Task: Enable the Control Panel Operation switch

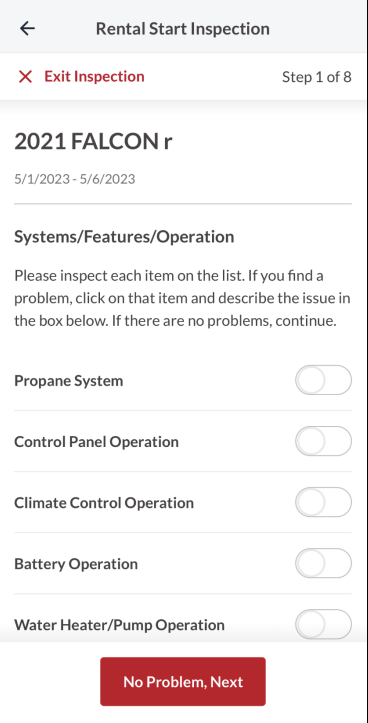Action: [x=323, y=441]
